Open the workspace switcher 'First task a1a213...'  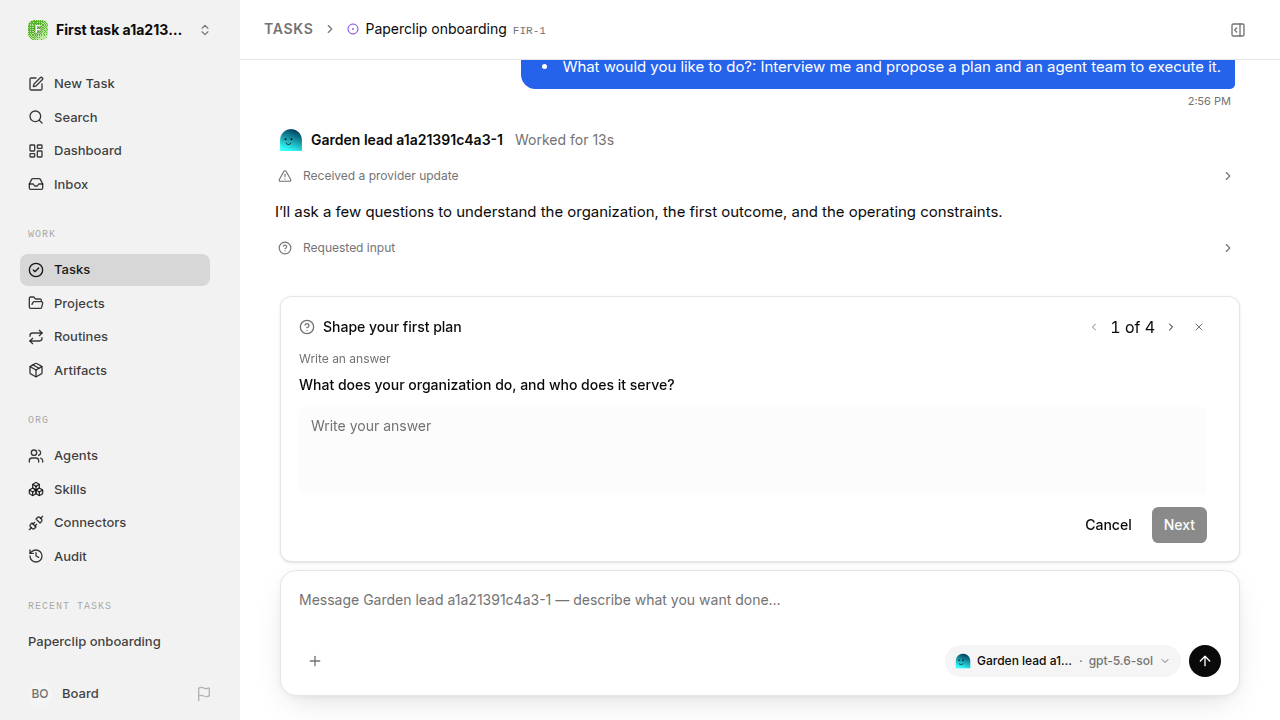[120, 30]
